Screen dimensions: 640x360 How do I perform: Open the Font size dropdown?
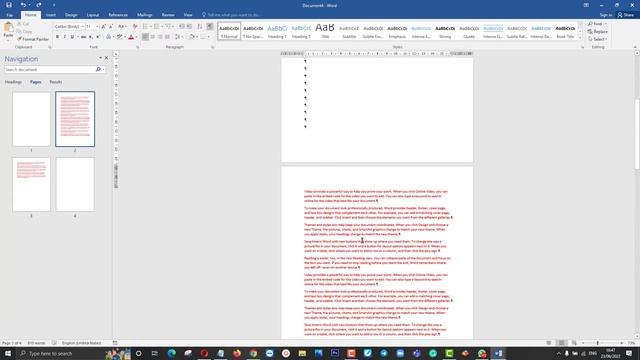97,27
